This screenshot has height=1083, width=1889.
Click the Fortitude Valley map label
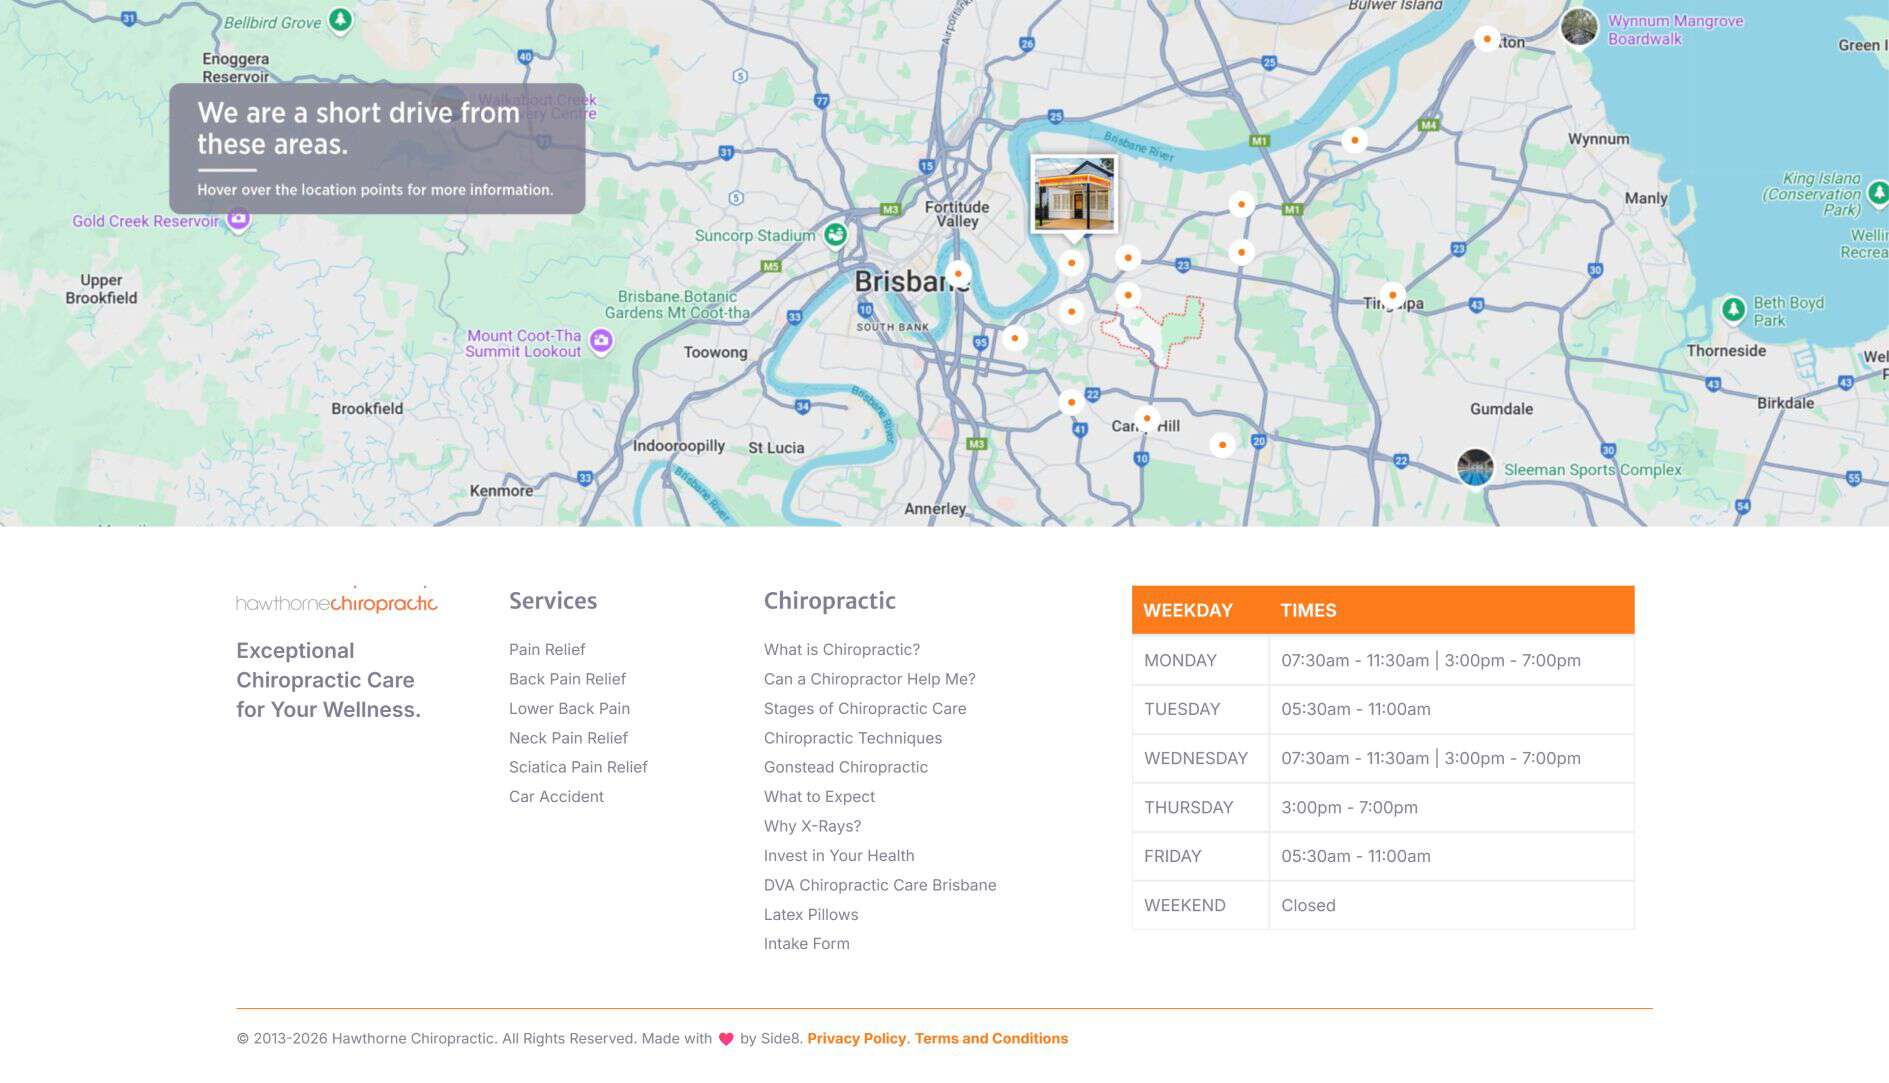click(x=957, y=214)
